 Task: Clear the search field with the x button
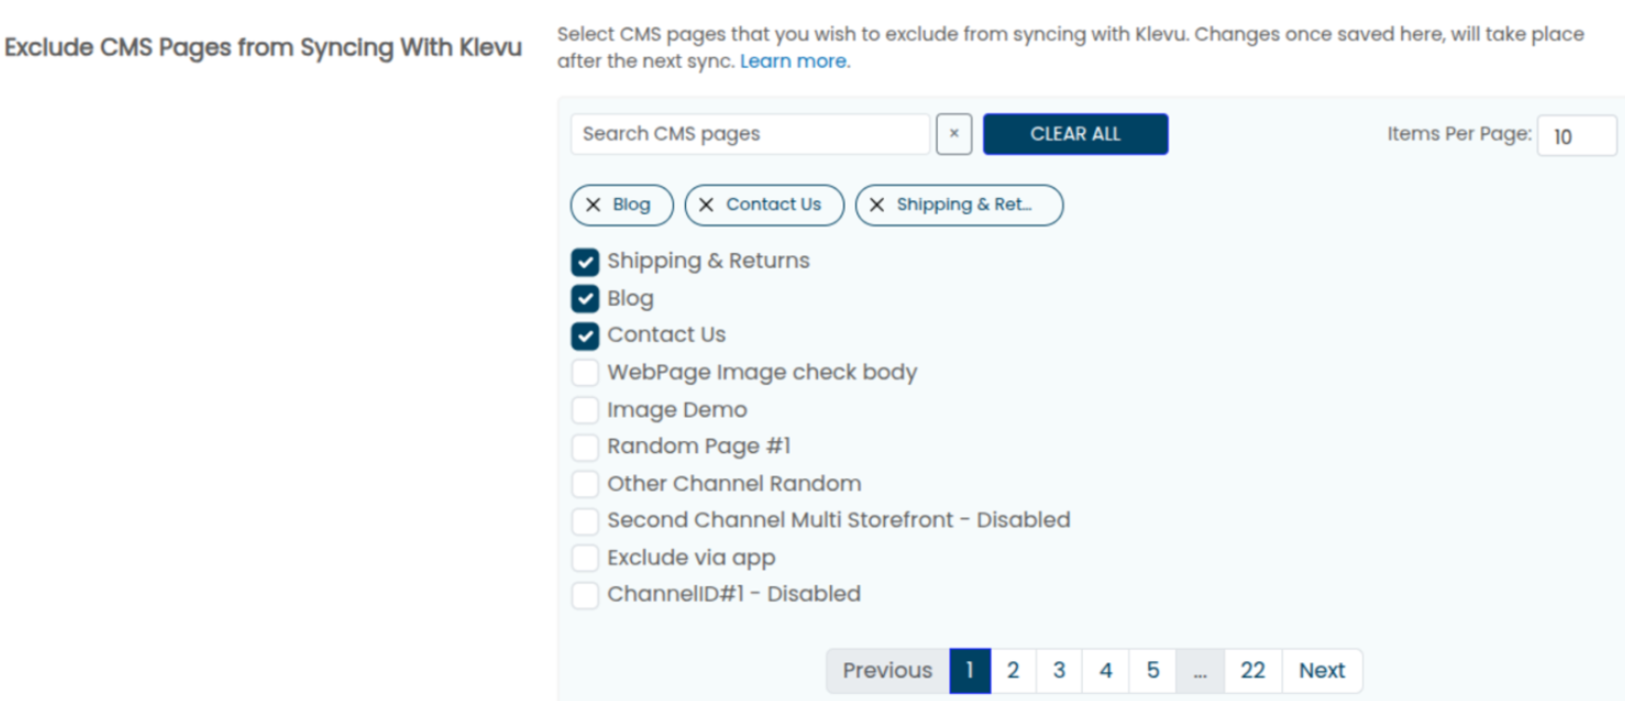tap(953, 134)
